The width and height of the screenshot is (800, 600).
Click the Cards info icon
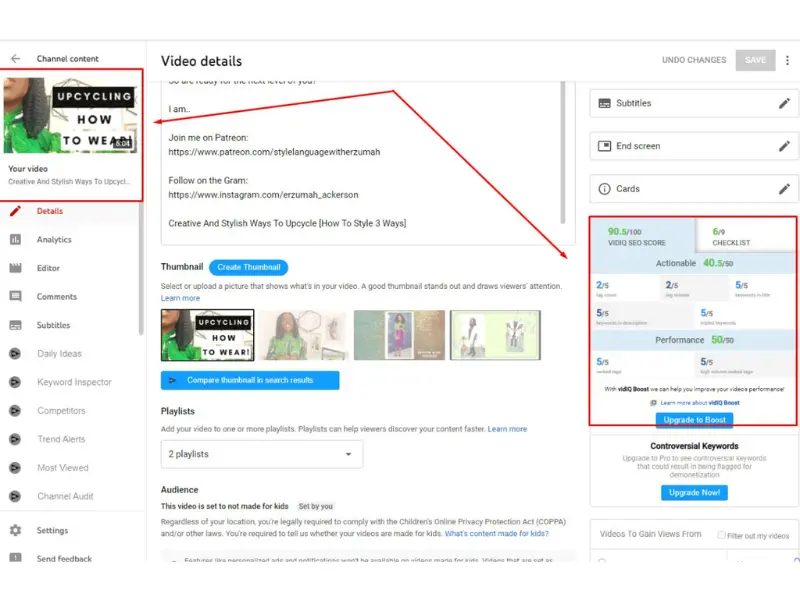604,189
